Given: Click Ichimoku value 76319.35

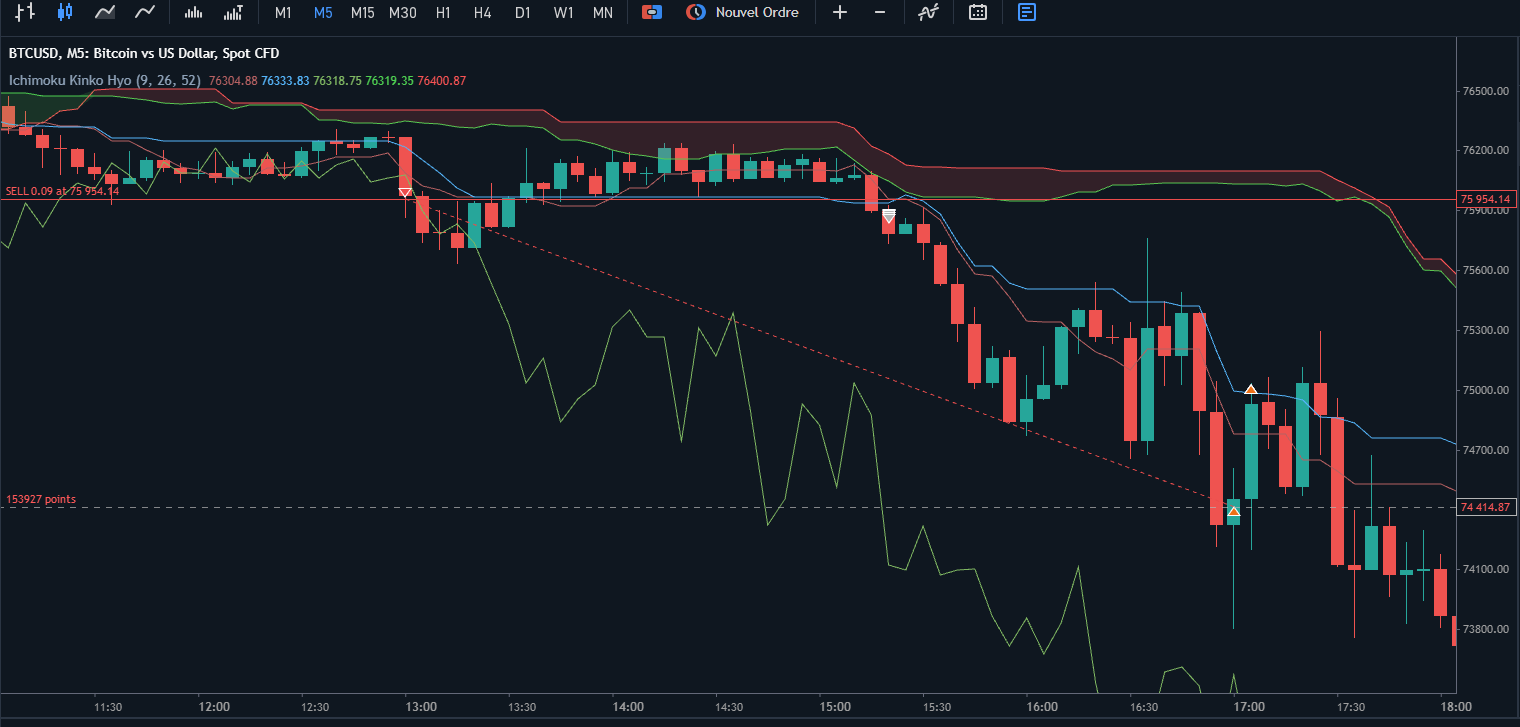Looking at the screenshot, I should click(390, 80).
